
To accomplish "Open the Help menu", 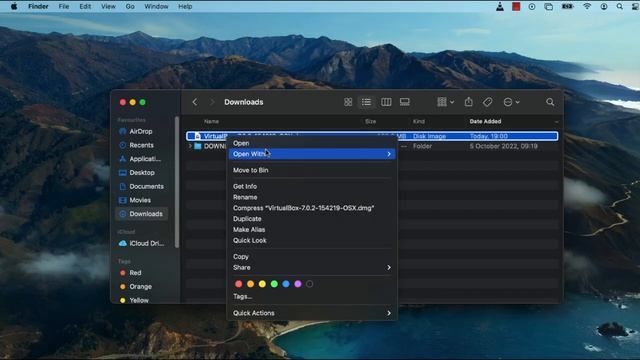I will point(185,7).
